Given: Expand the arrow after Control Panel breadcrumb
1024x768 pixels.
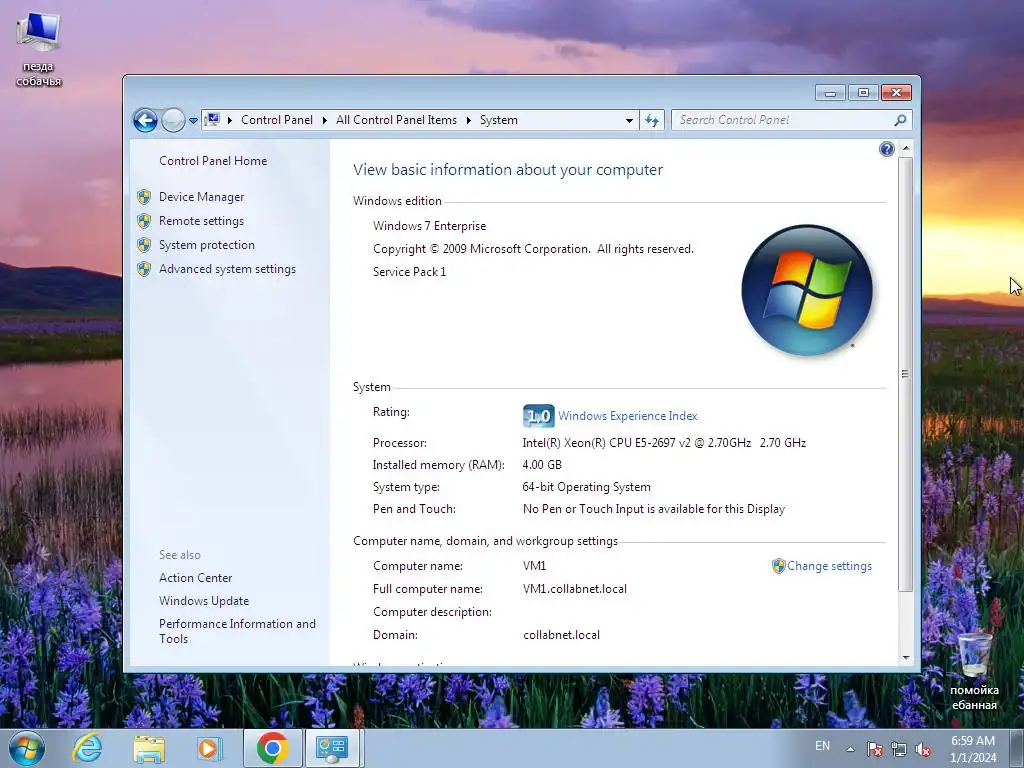Looking at the screenshot, I should coord(325,120).
